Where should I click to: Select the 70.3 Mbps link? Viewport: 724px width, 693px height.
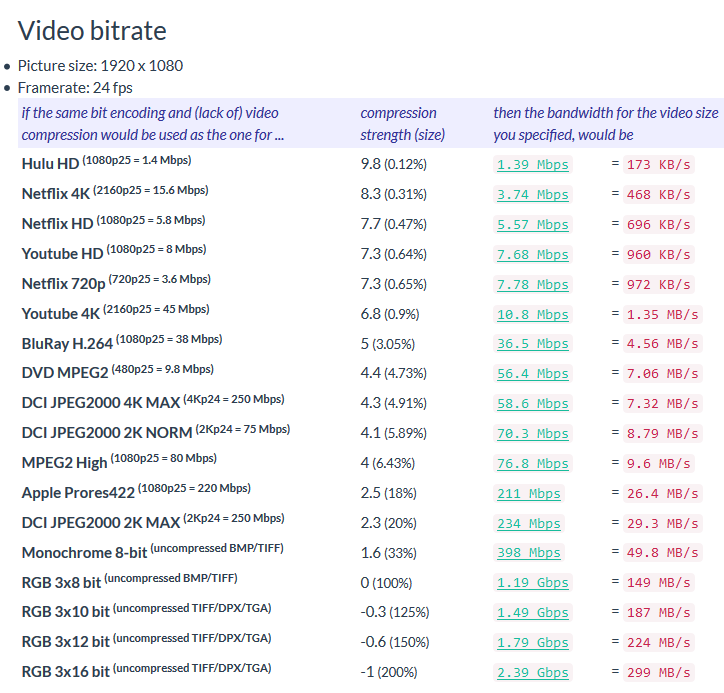[532, 434]
